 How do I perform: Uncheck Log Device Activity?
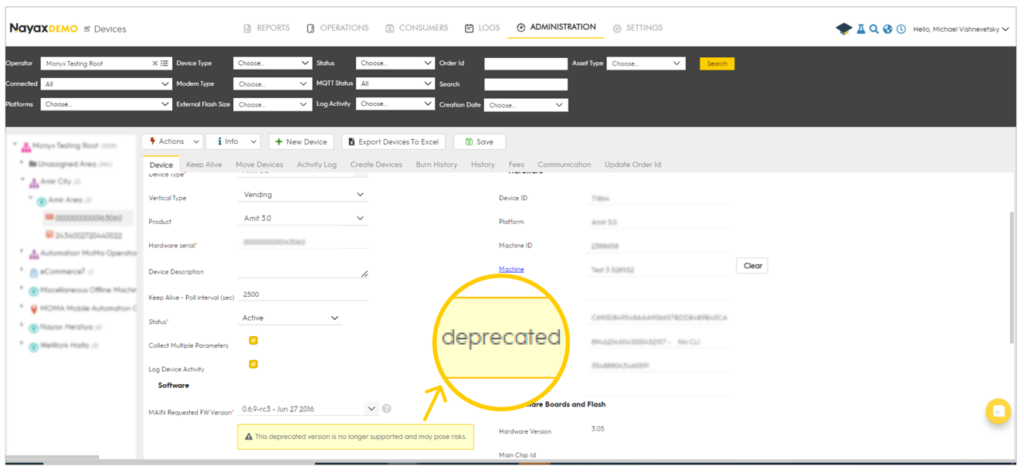(x=253, y=364)
